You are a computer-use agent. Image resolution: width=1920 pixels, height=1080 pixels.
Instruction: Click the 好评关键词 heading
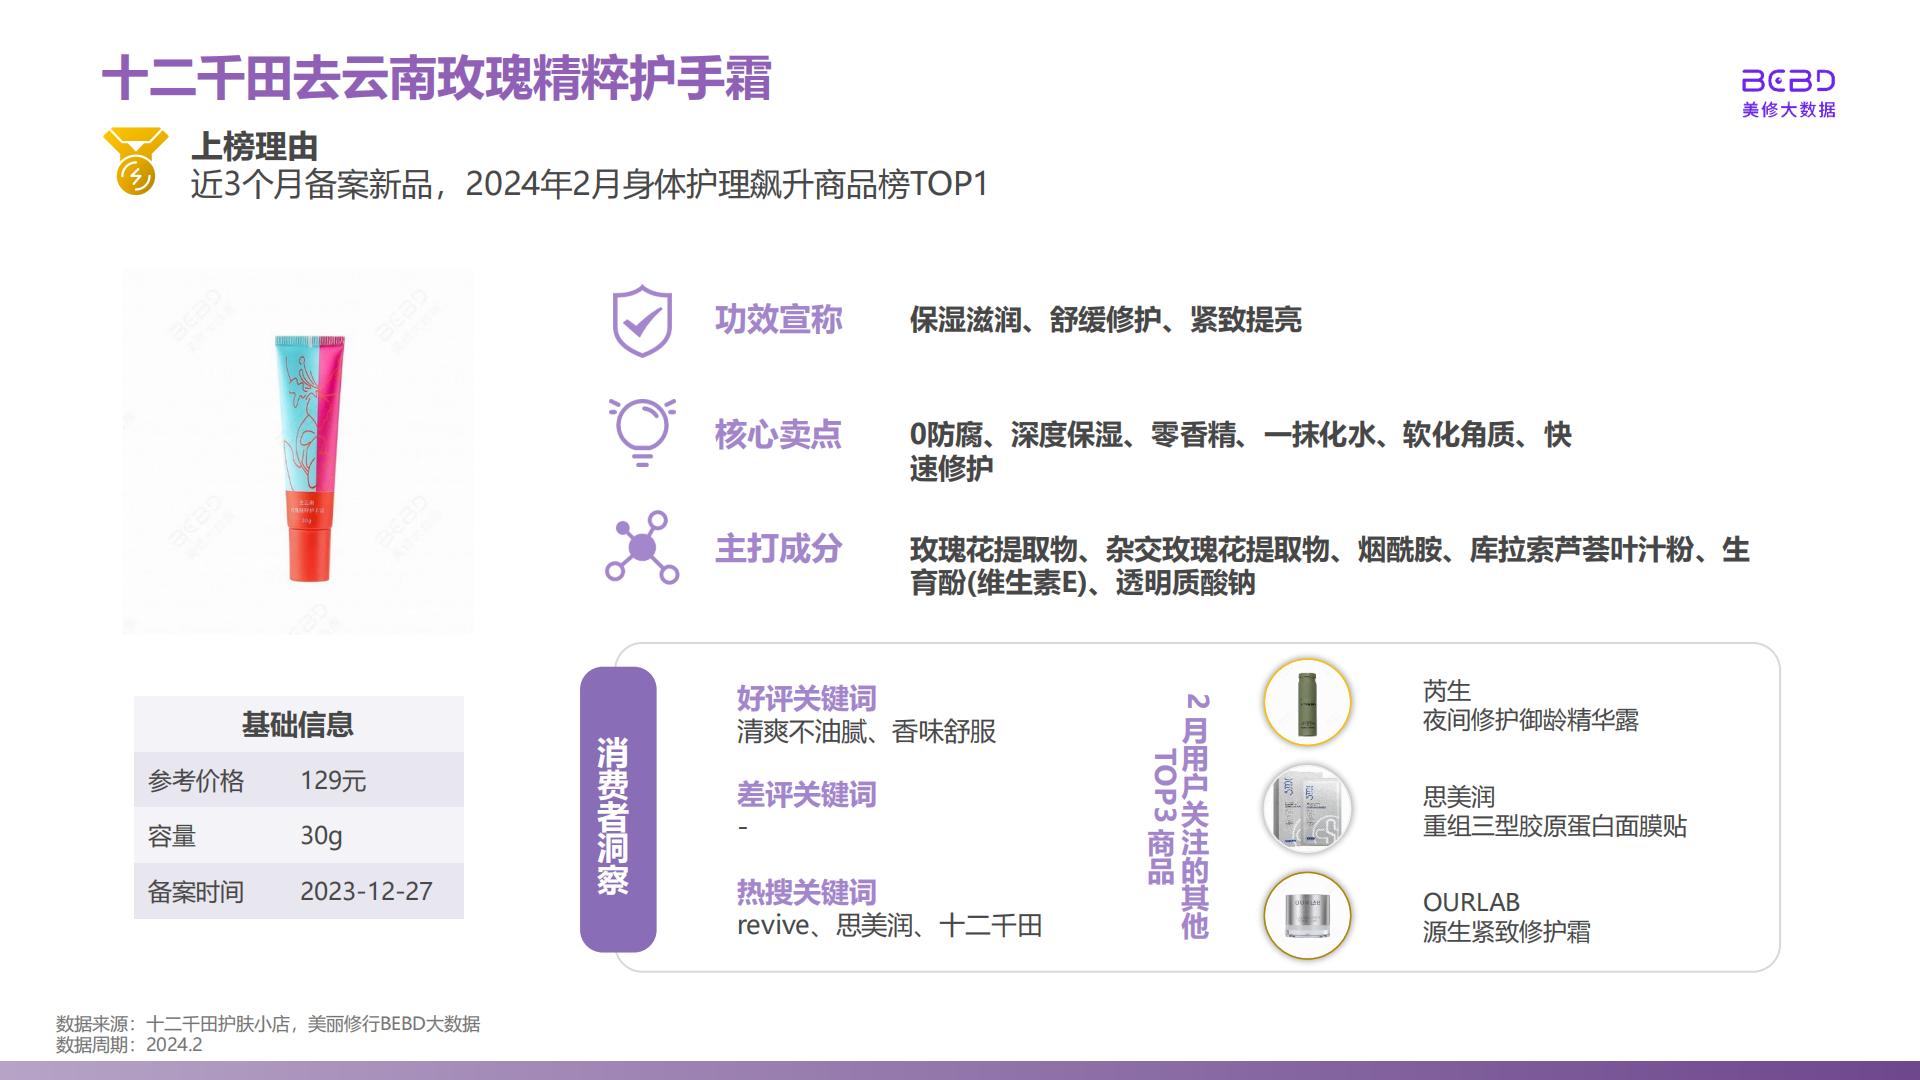[x=806, y=698]
